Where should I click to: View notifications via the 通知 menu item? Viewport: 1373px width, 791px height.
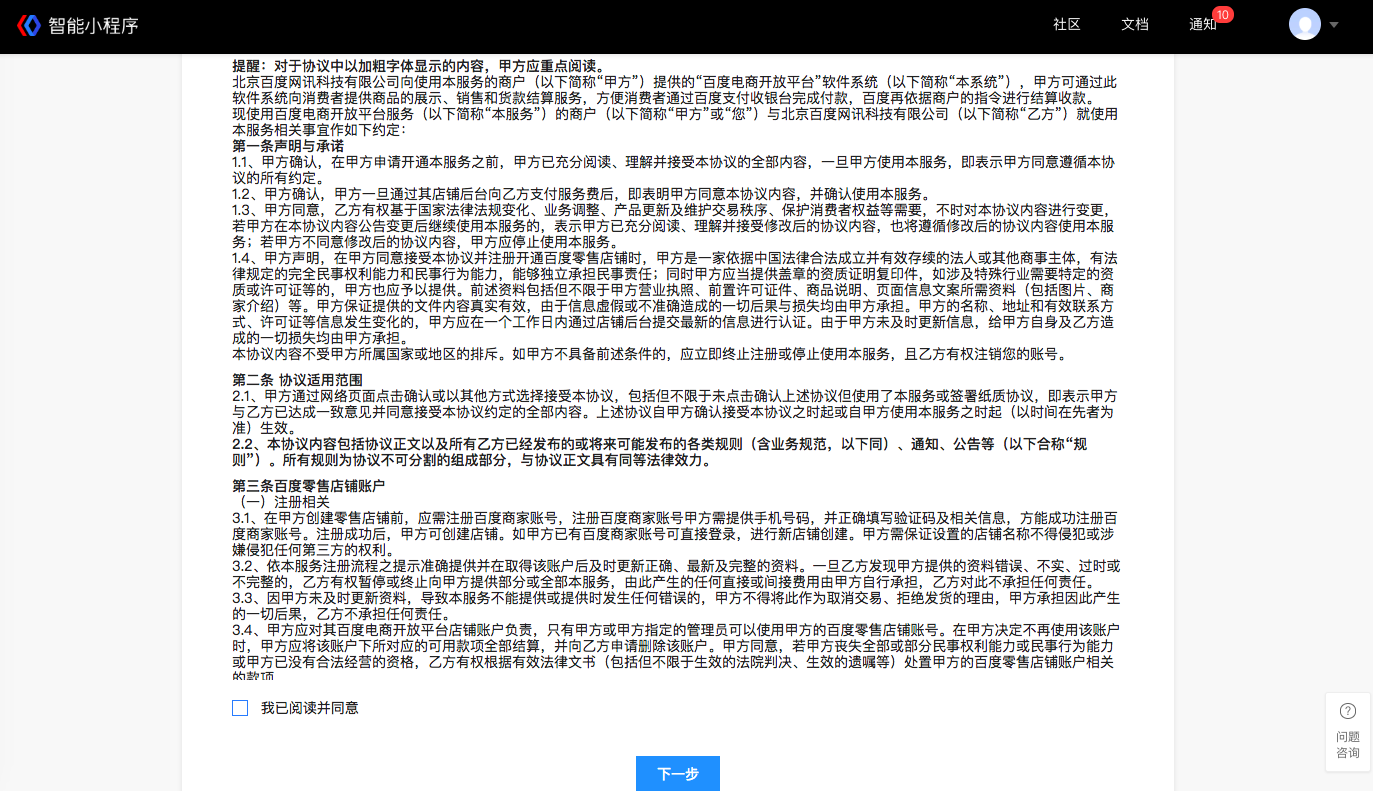tap(1204, 25)
